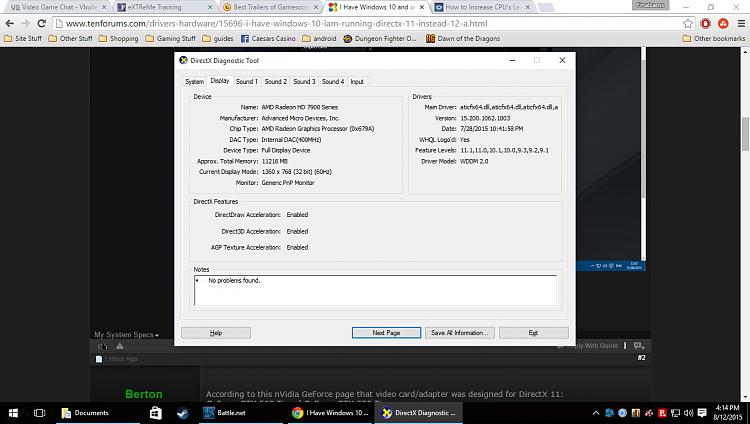Open the volume control in system tray

click(x=688, y=413)
